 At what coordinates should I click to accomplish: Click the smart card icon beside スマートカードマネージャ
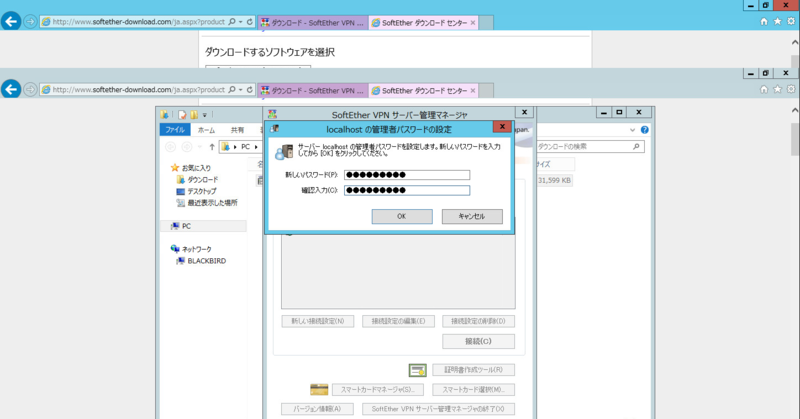[x=319, y=390]
